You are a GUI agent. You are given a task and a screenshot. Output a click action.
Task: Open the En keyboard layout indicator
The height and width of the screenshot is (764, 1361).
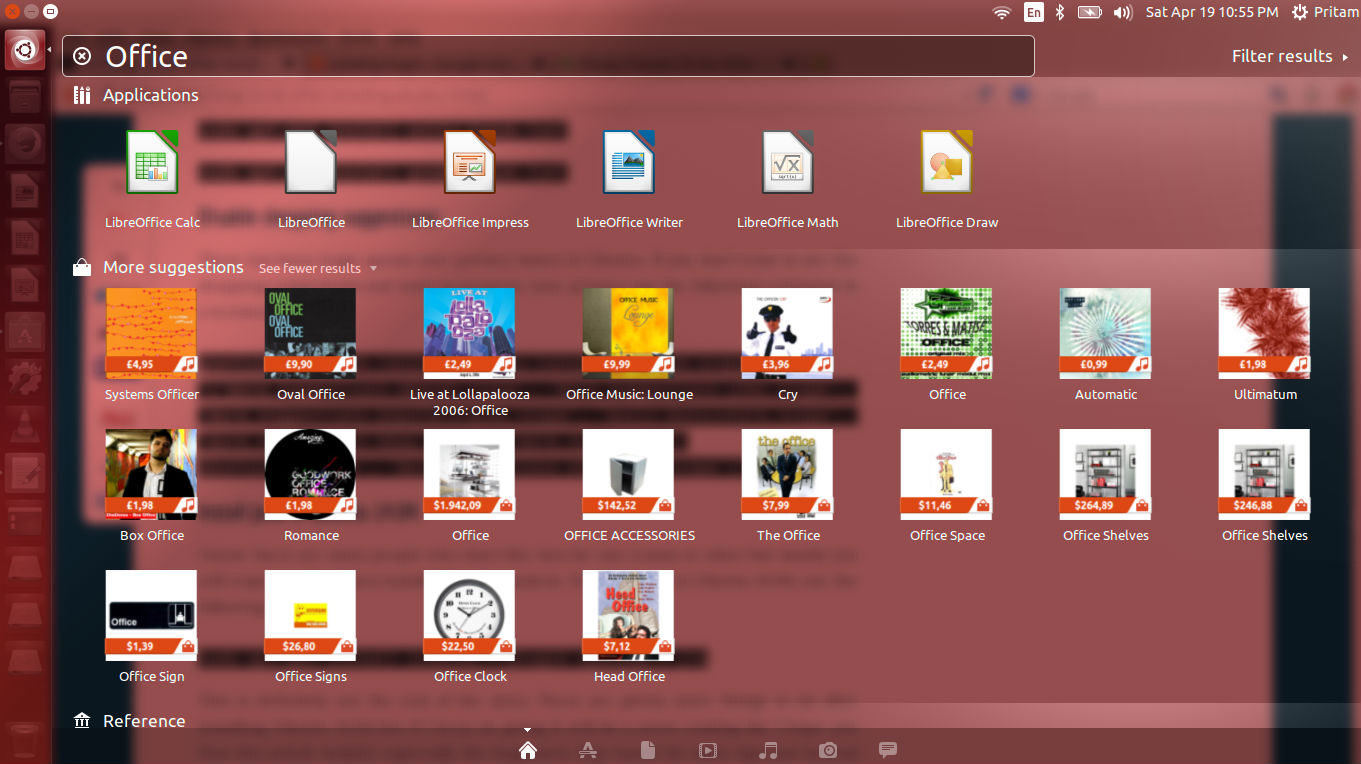pos(1034,12)
